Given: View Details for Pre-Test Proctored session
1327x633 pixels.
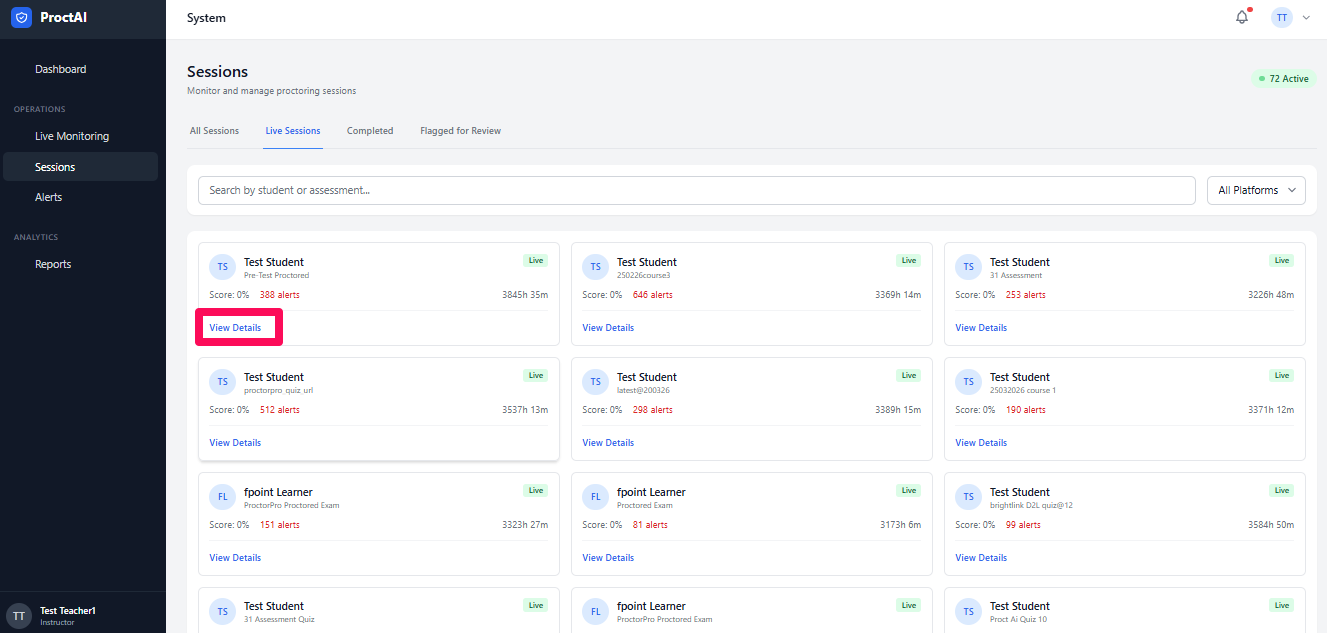Looking at the screenshot, I should [235, 328].
